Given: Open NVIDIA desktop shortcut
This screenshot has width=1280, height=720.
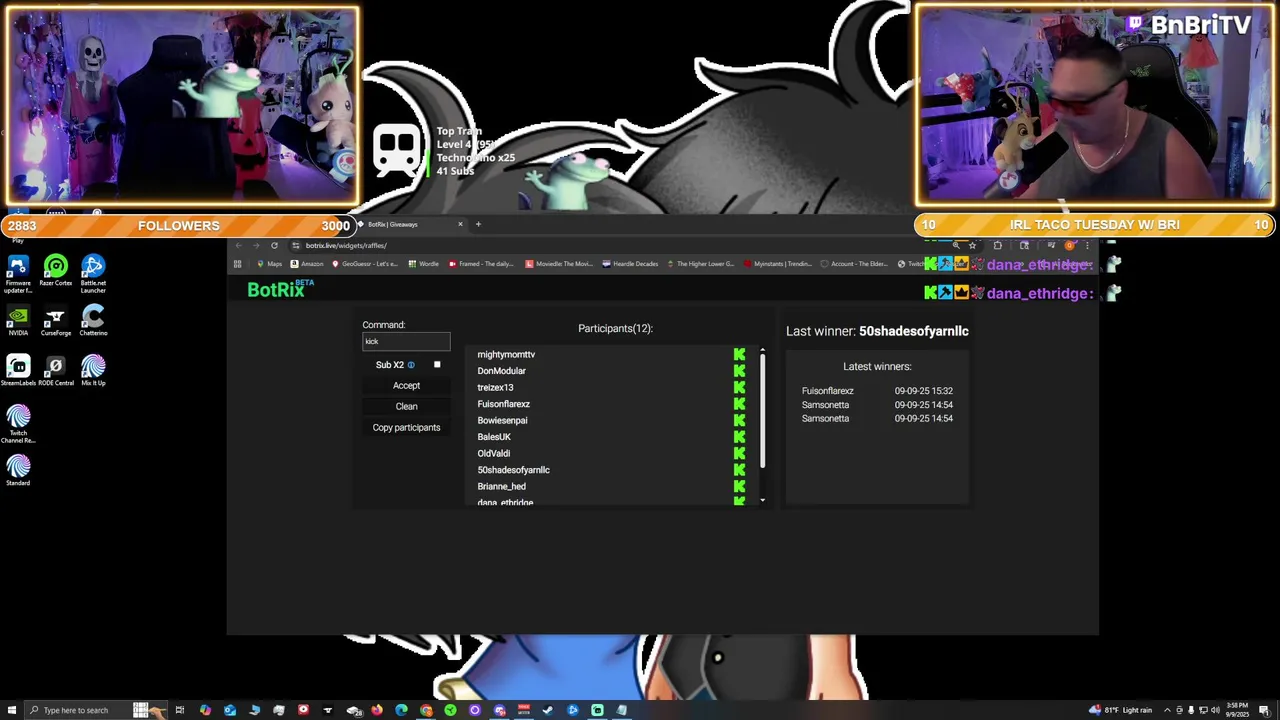Looking at the screenshot, I should click(x=17, y=320).
